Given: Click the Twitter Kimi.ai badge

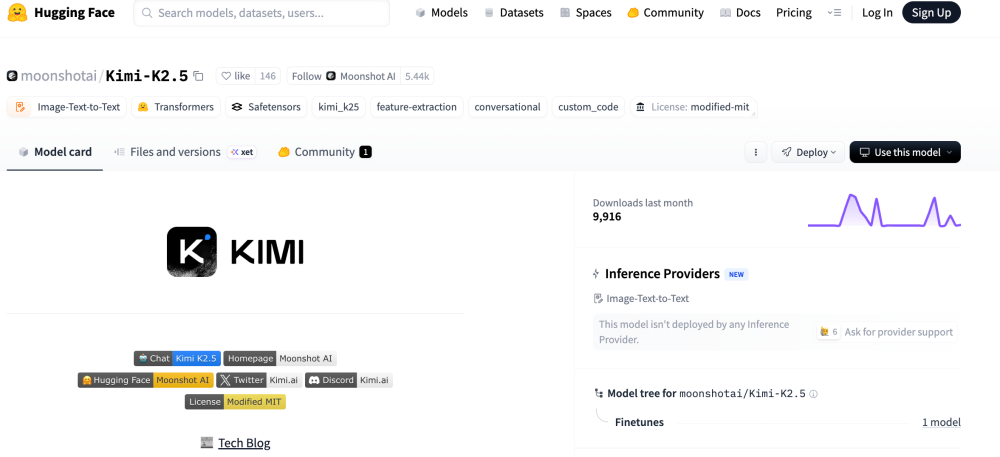Looking at the screenshot, I should [258, 380].
